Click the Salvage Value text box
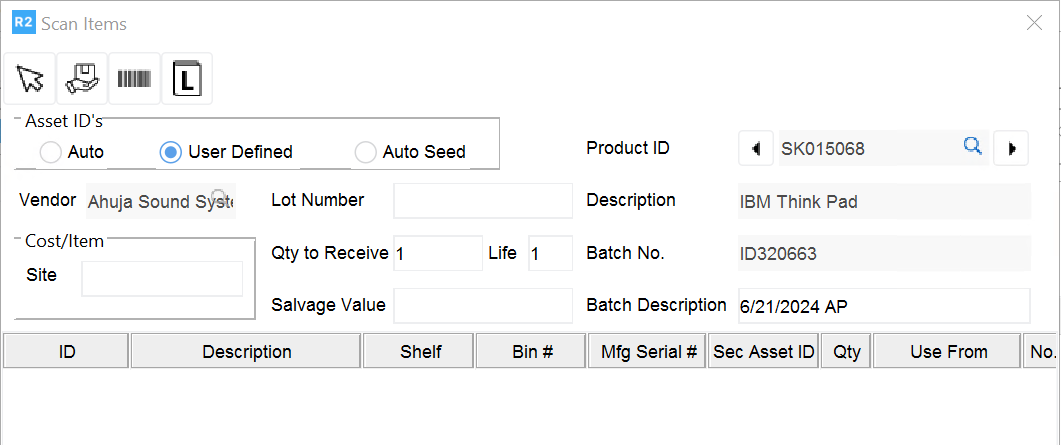Viewport: 1061px width, 445px height. 482,305
